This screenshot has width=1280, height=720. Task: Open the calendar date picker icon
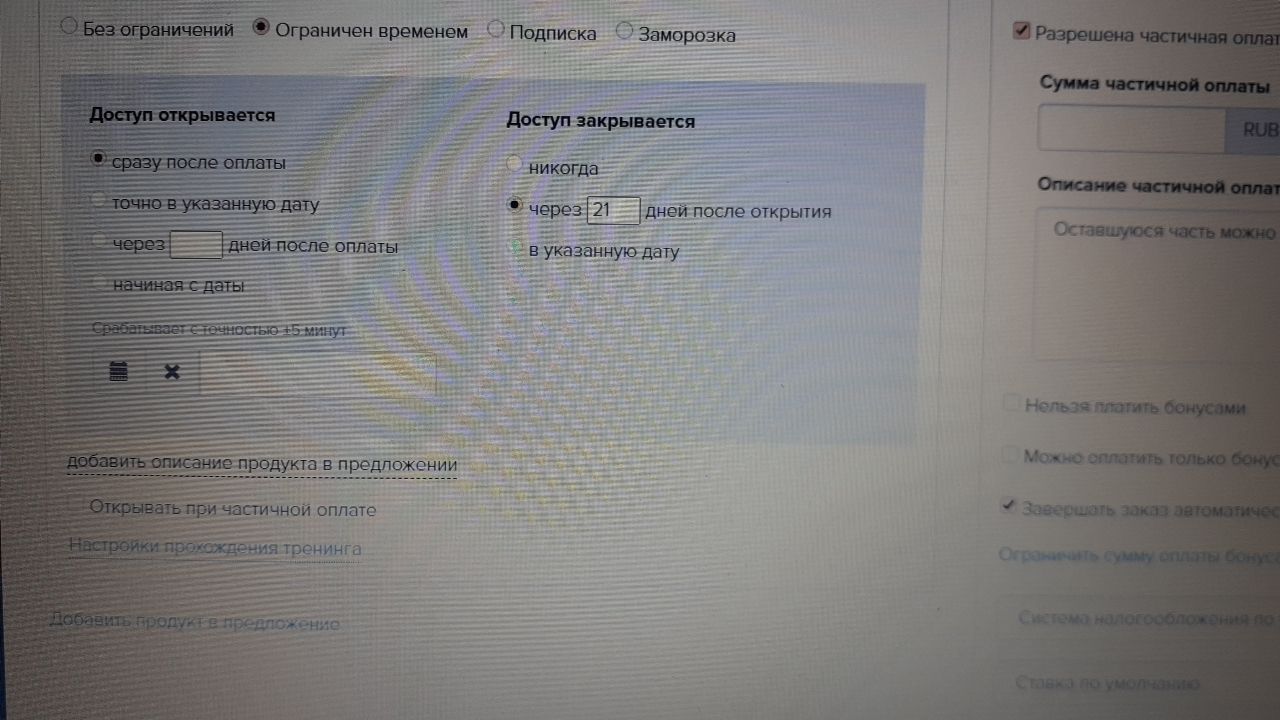coord(118,372)
